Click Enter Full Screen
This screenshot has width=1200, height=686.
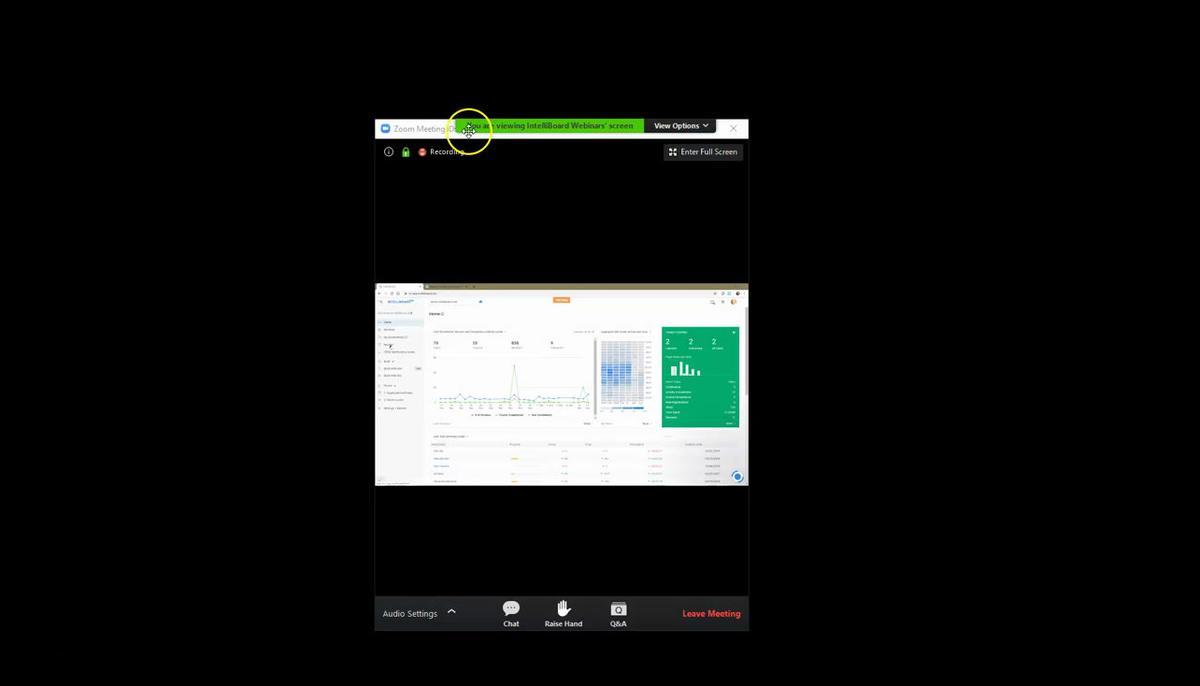703,152
